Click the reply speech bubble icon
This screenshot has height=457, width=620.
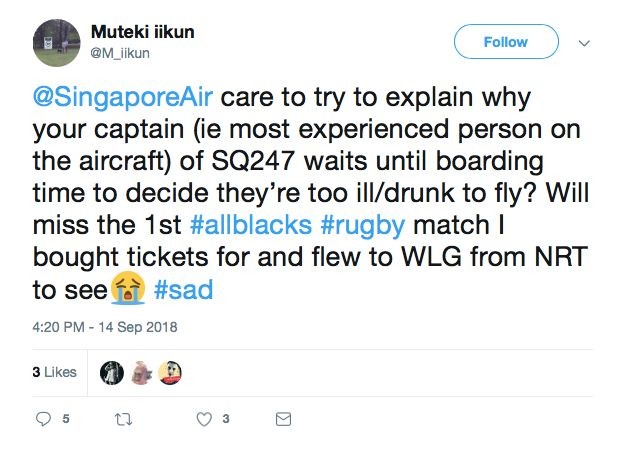click(43, 419)
